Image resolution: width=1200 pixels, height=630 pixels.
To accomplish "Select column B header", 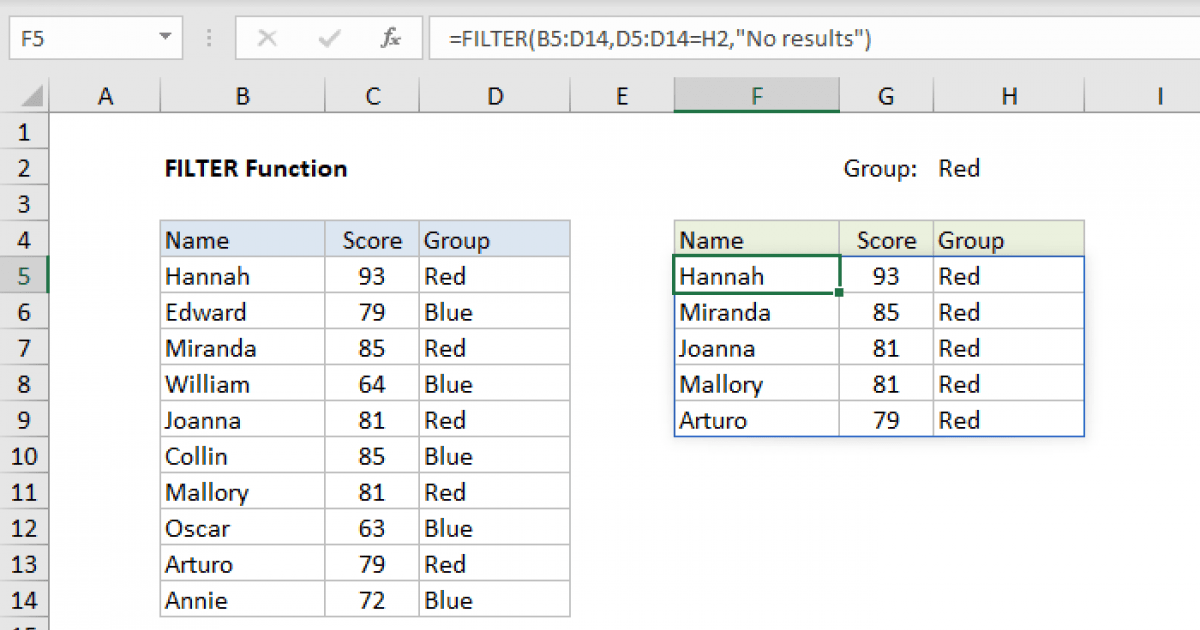I will (x=242, y=96).
